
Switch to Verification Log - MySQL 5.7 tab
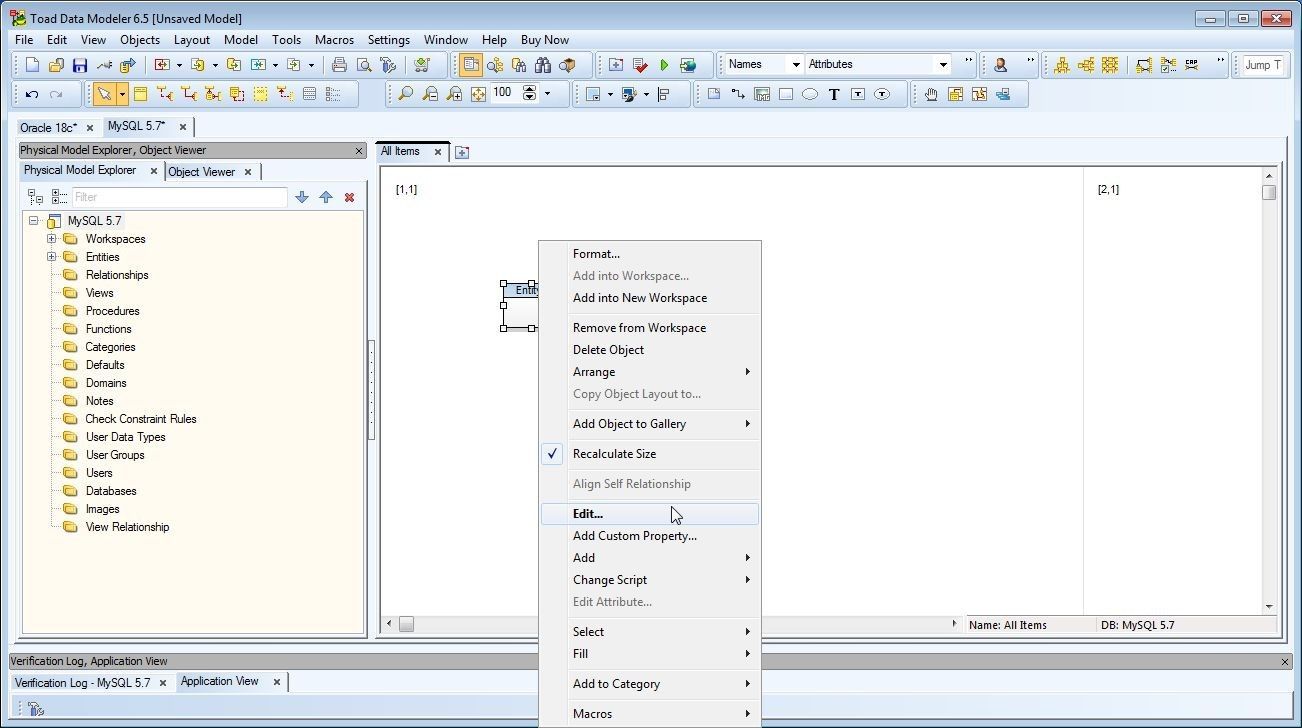(x=82, y=683)
